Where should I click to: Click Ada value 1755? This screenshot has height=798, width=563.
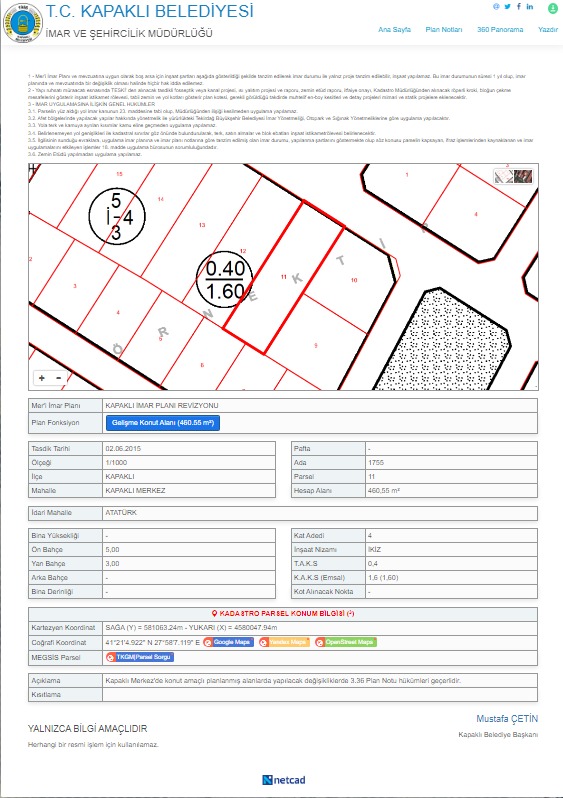tap(376, 463)
